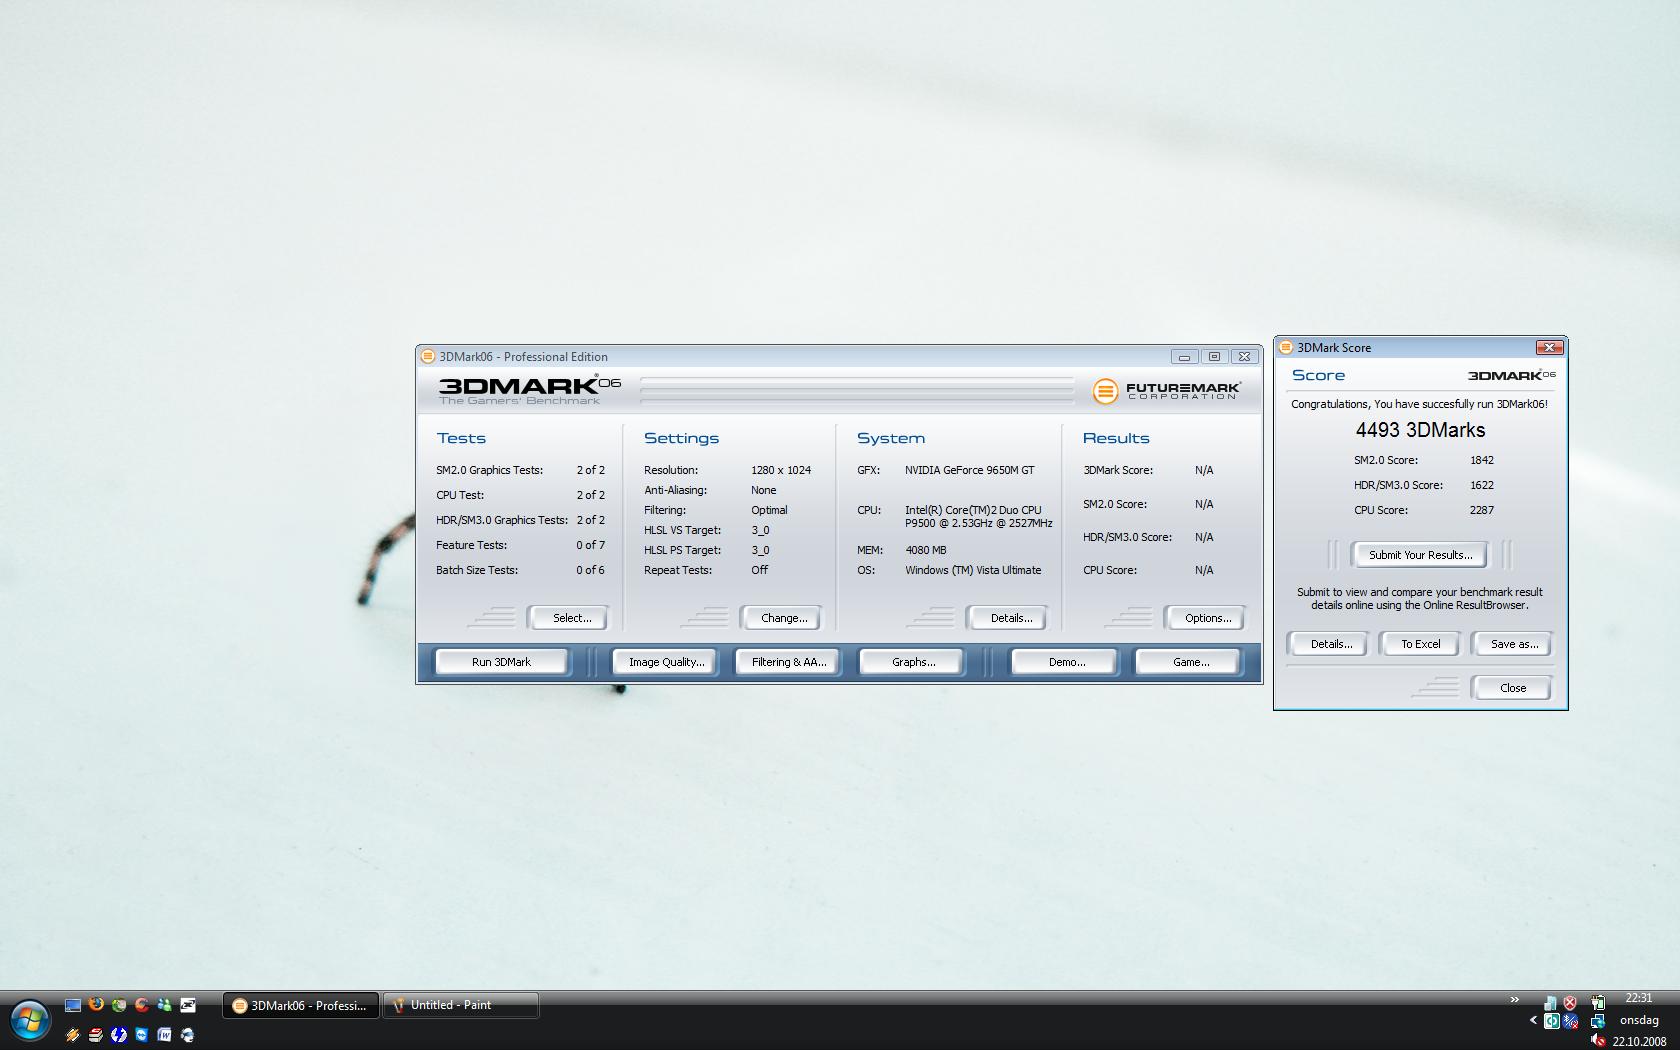Open Windows Live Messenger quick launch icon

tap(165, 1005)
